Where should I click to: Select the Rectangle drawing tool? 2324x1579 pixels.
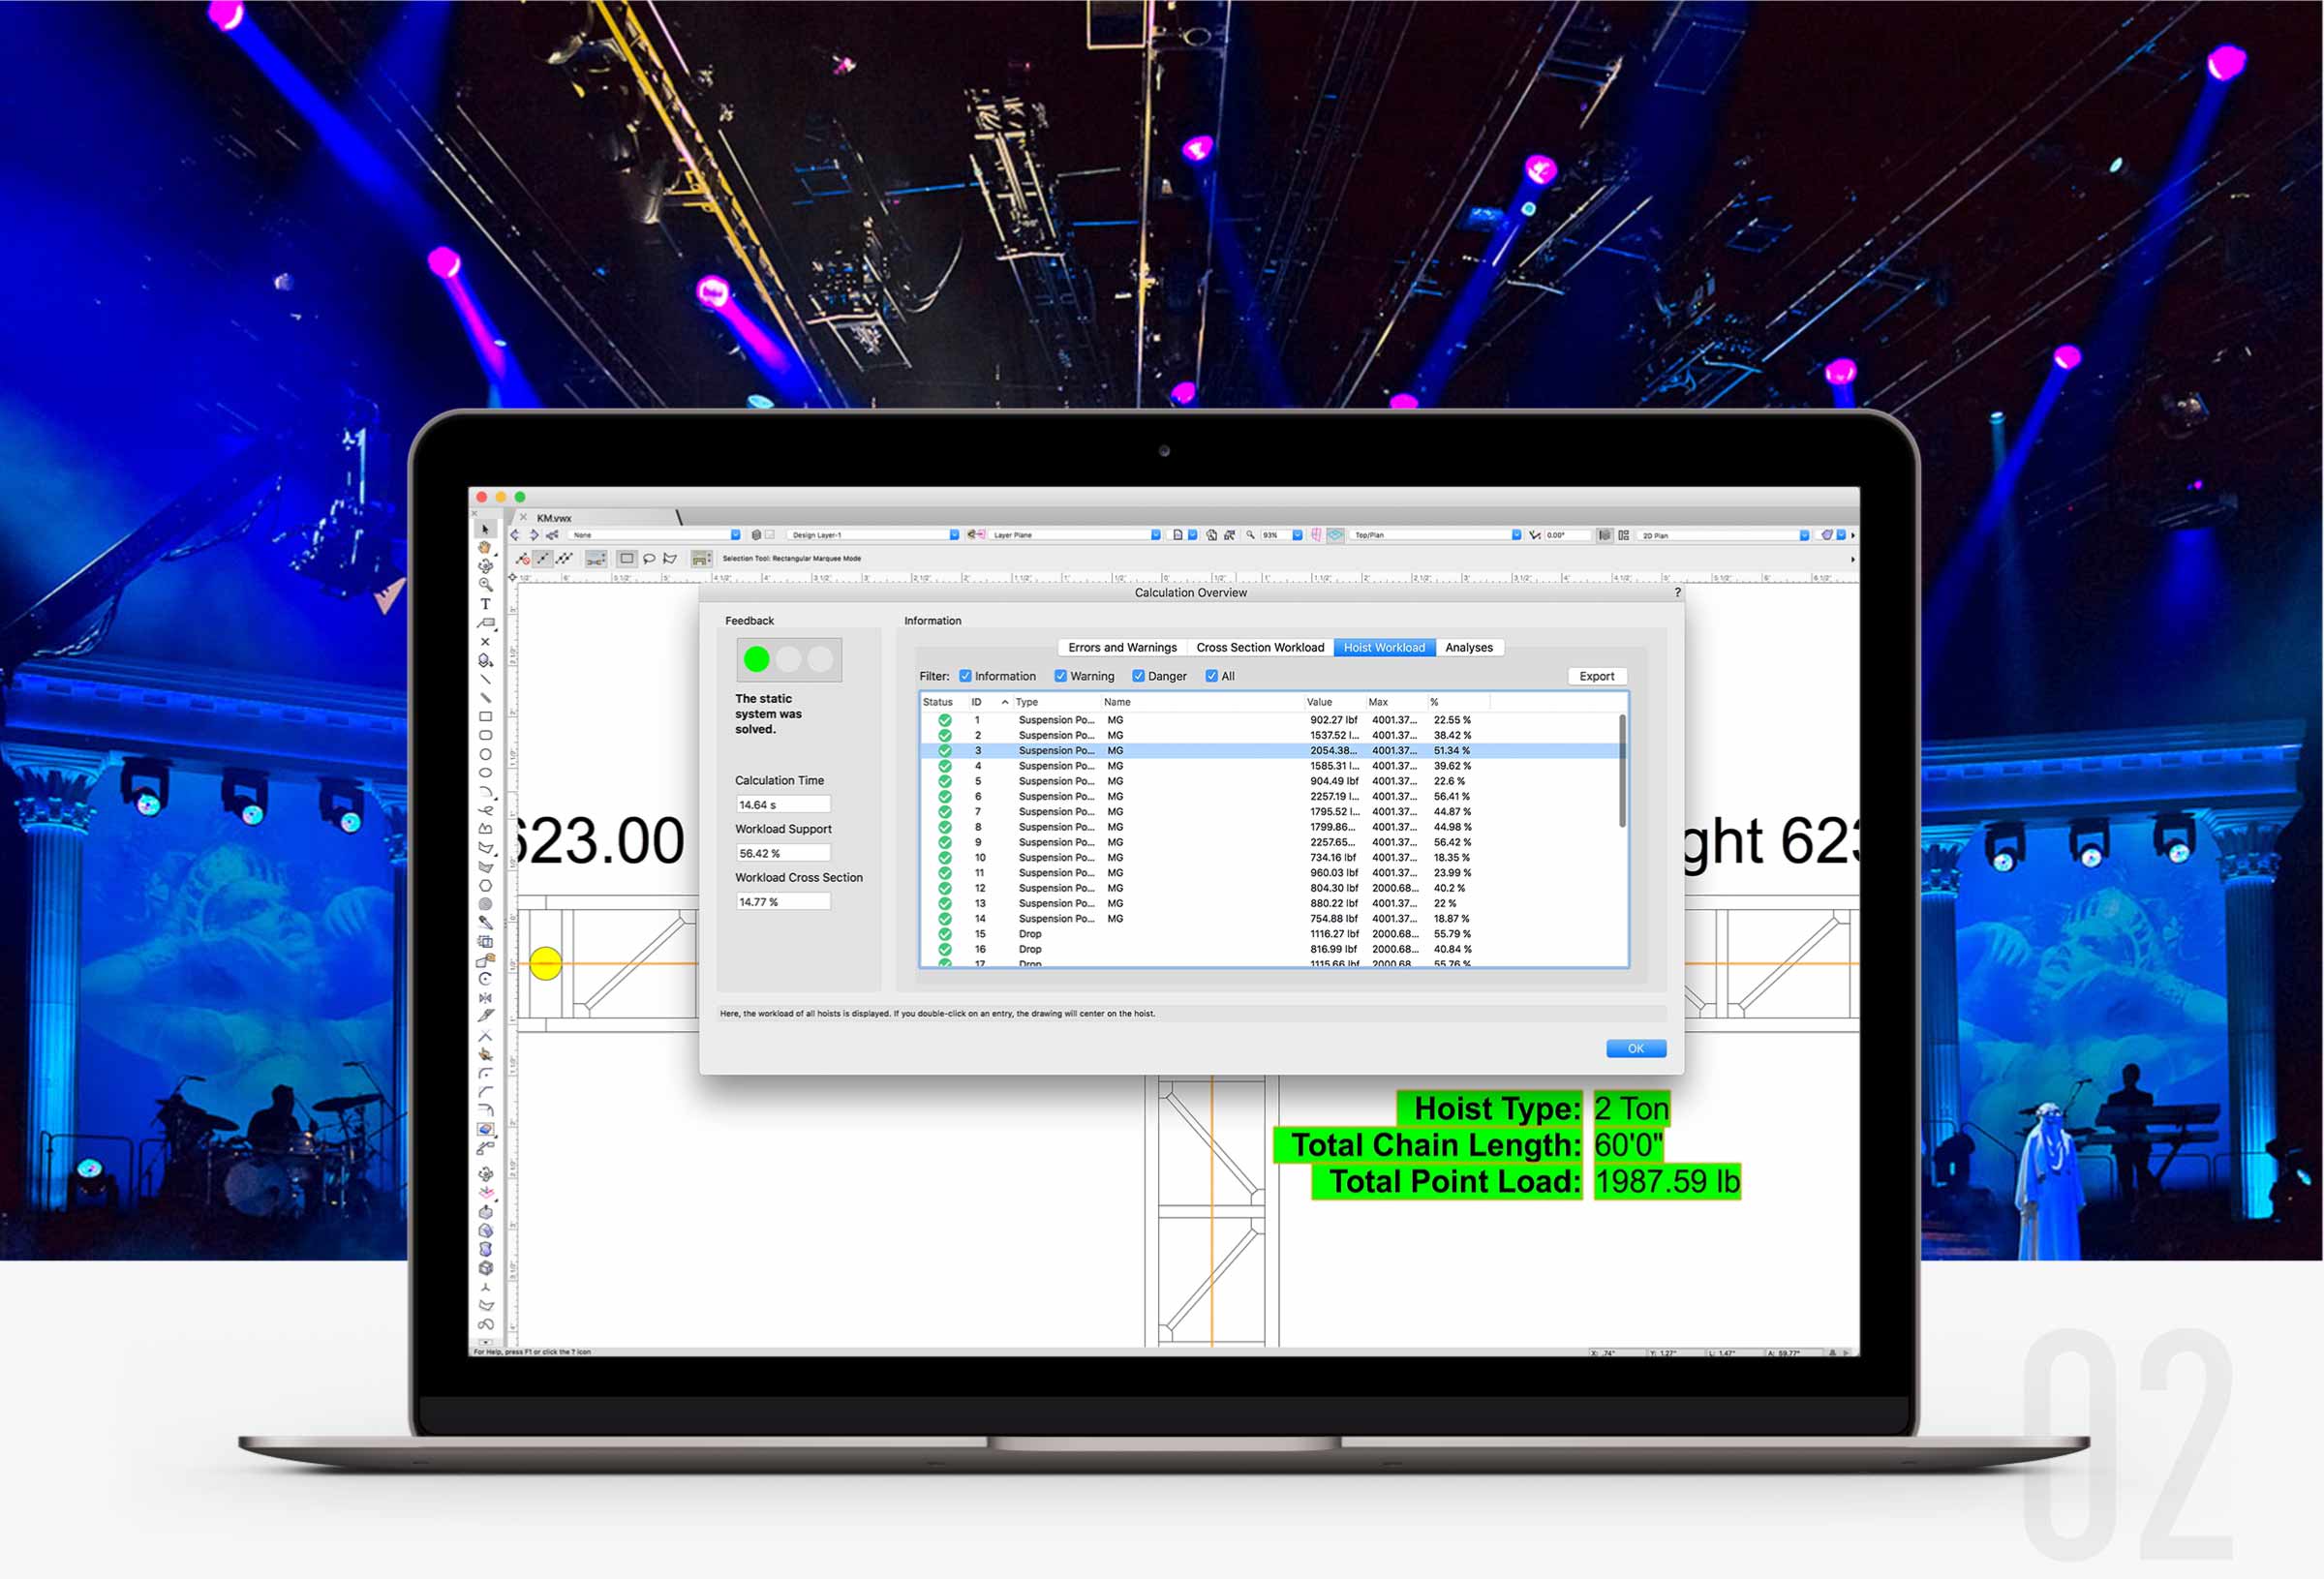pyautogui.click(x=485, y=717)
